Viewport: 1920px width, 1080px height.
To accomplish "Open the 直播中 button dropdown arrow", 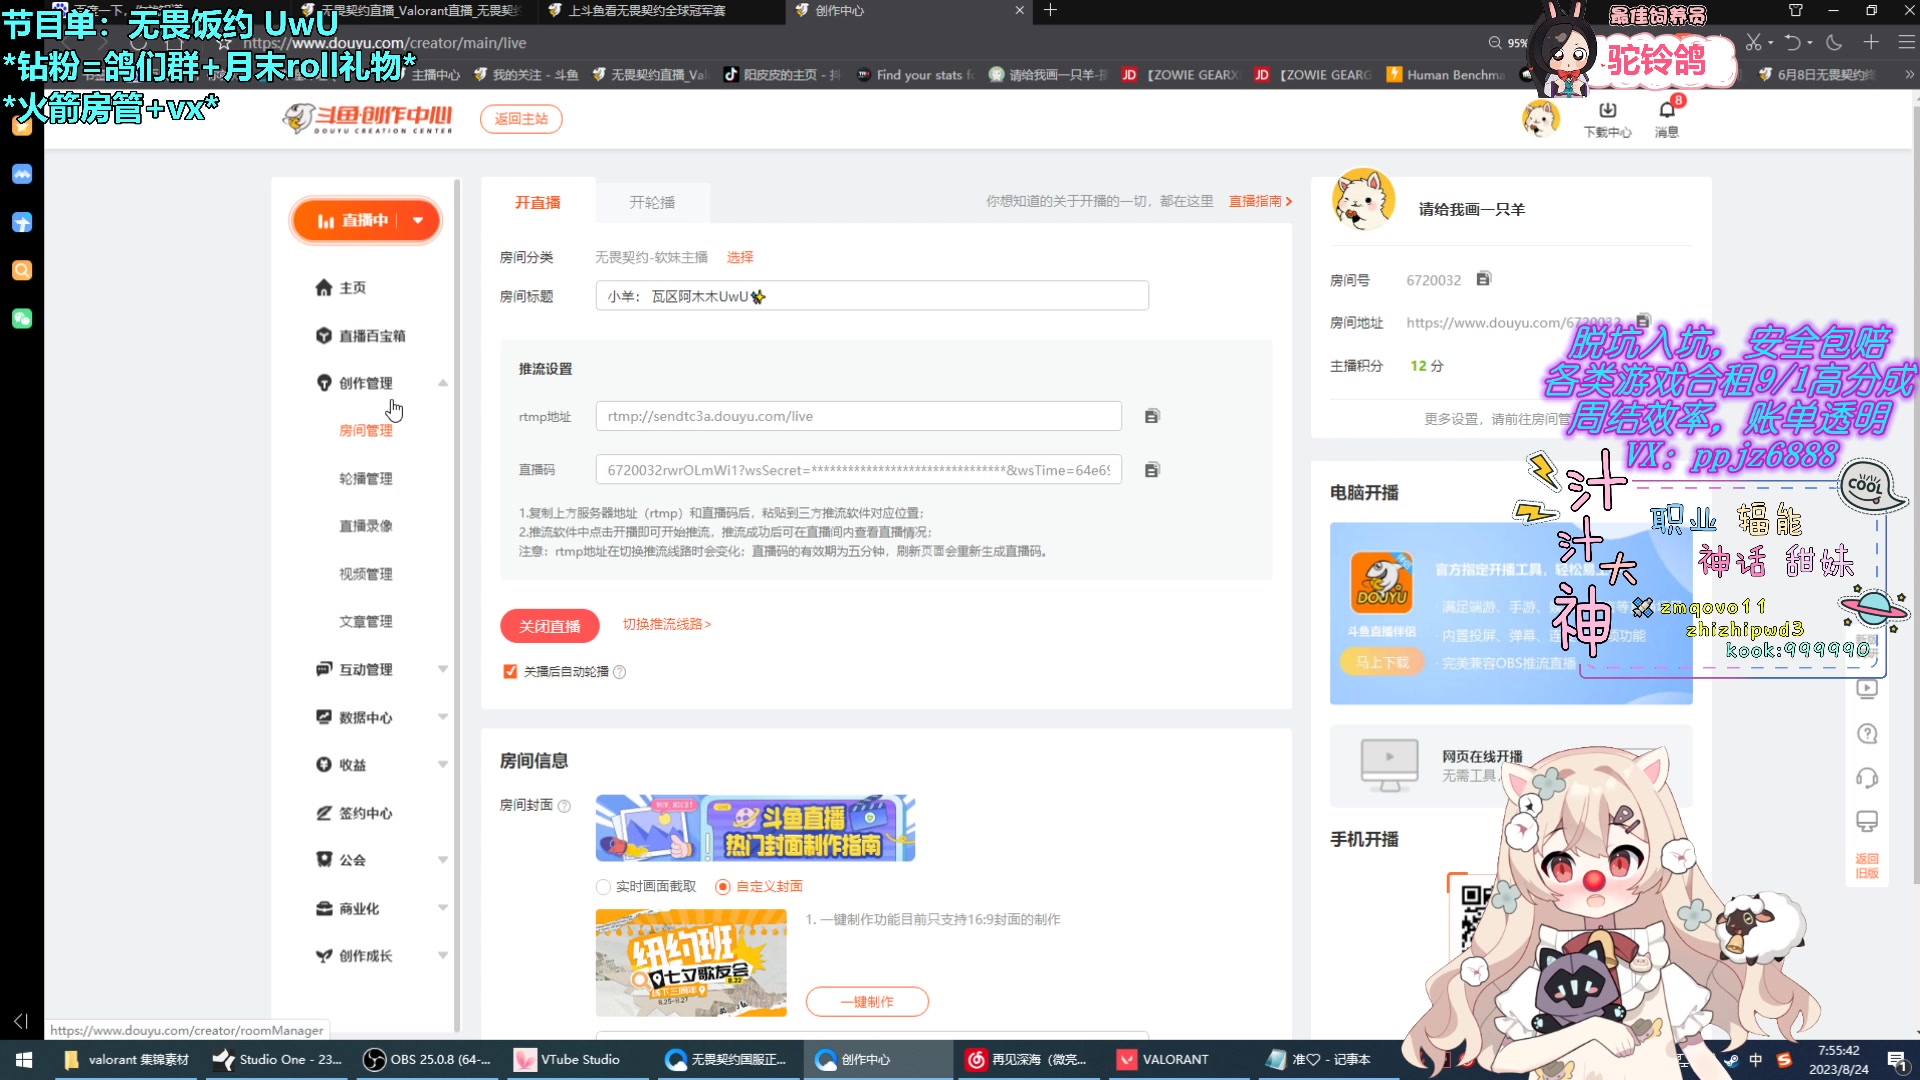I will click(418, 221).
